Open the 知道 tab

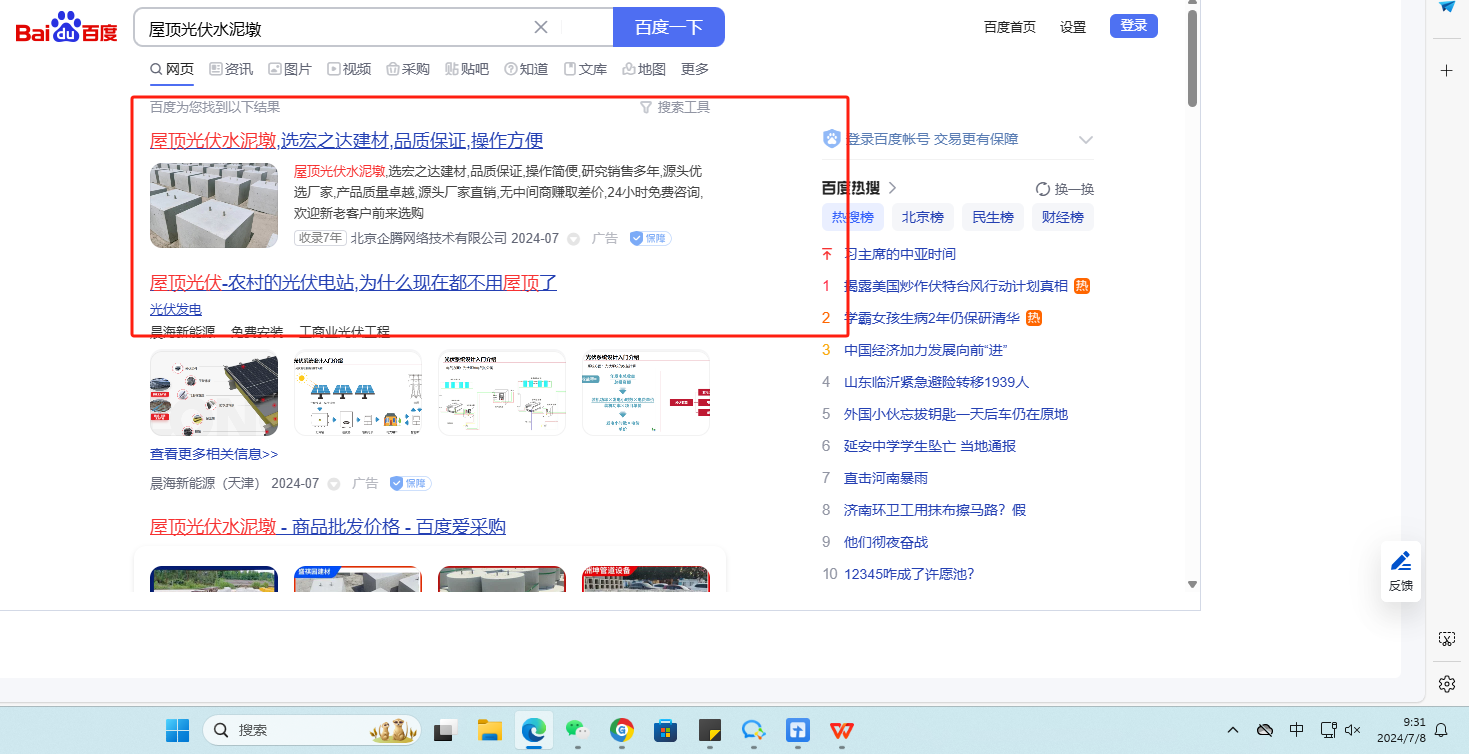(x=526, y=69)
